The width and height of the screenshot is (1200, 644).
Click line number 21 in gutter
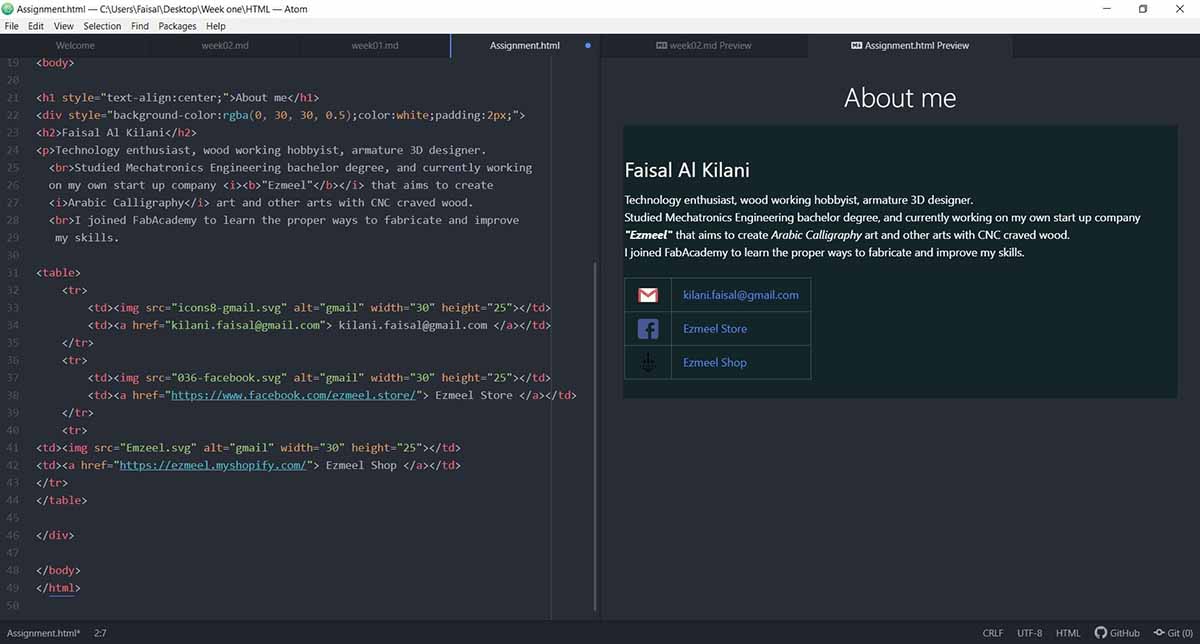click(13, 97)
